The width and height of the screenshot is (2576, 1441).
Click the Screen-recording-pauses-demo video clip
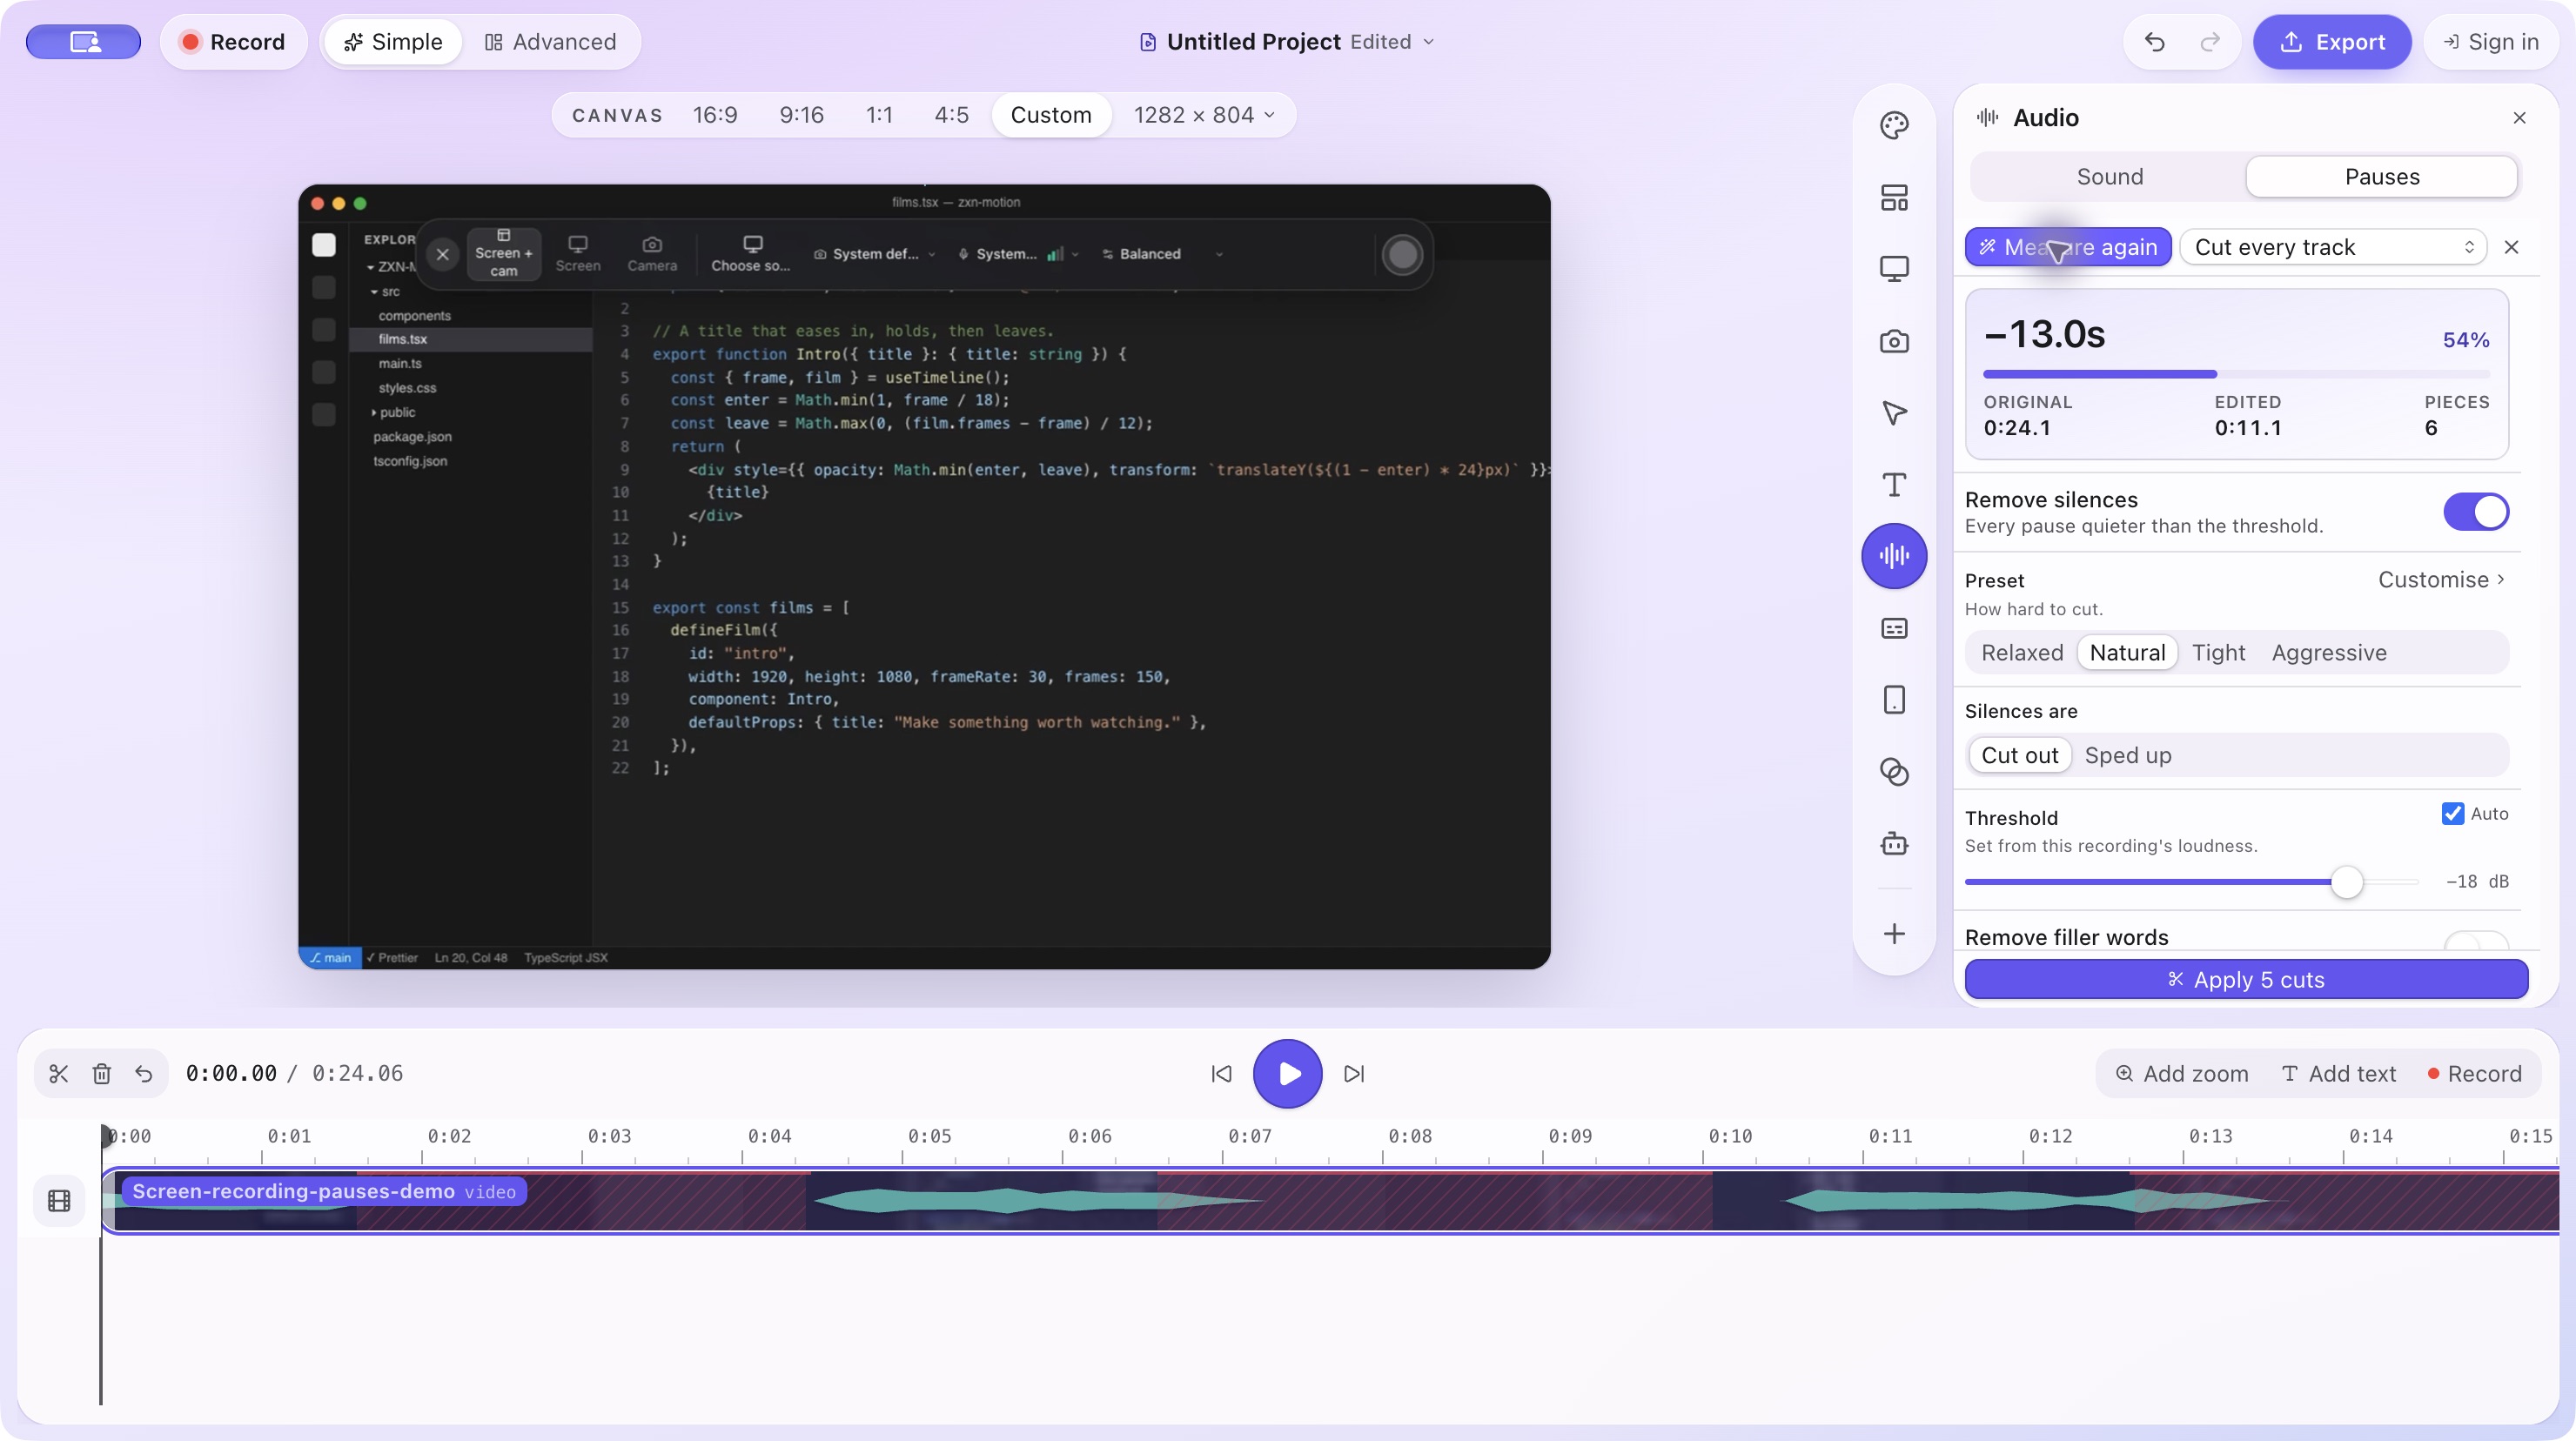[x=1330, y=1201]
